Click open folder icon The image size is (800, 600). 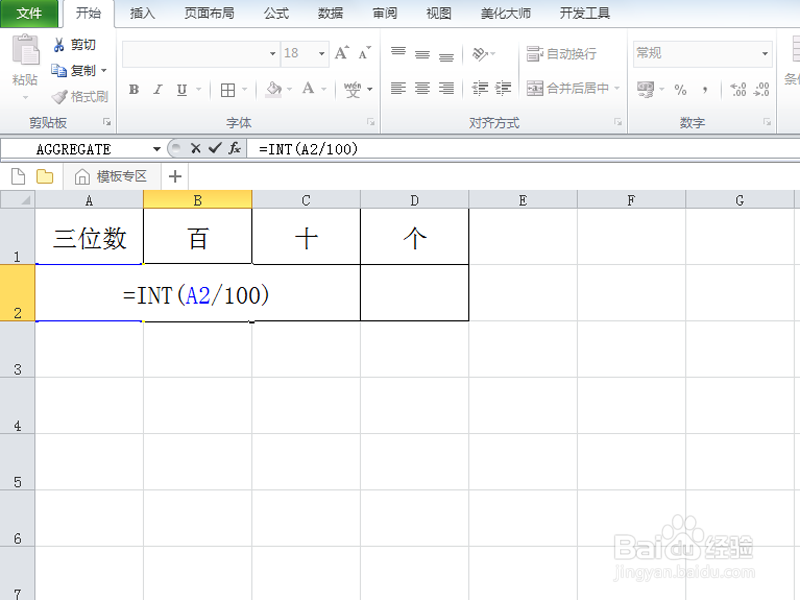point(45,177)
